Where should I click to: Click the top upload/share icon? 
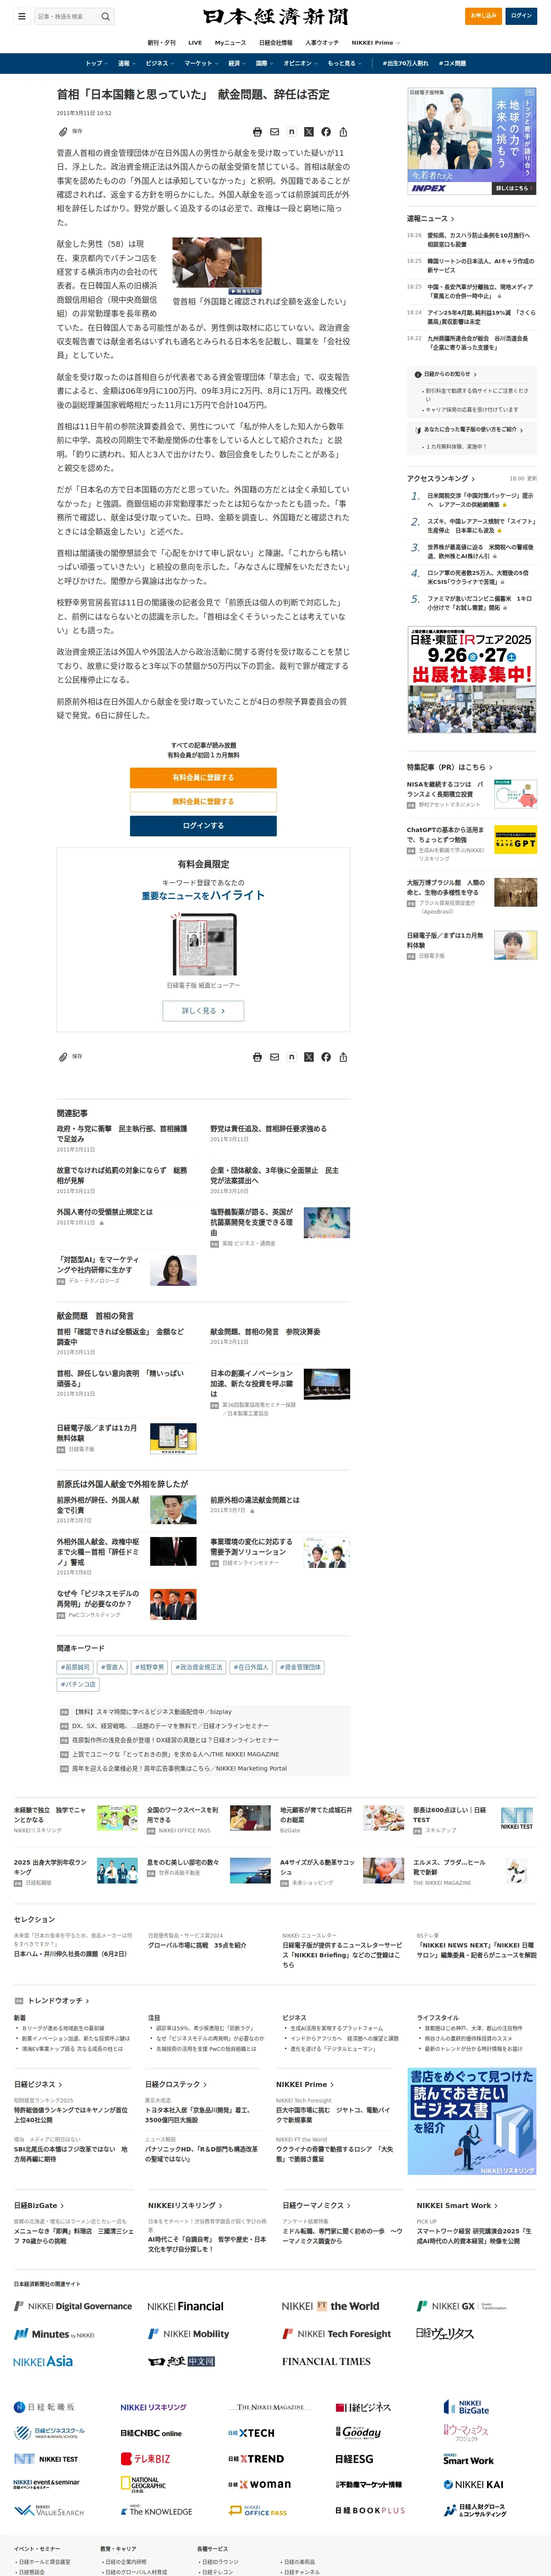[x=343, y=132]
